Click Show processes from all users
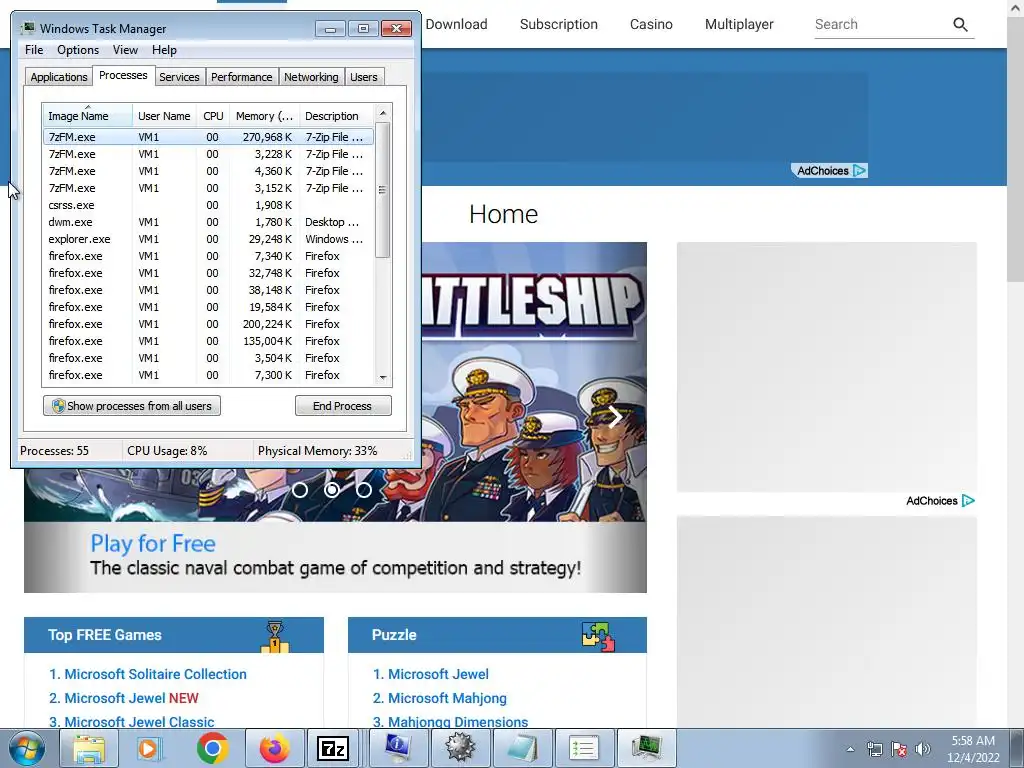 click(x=132, y=406)
